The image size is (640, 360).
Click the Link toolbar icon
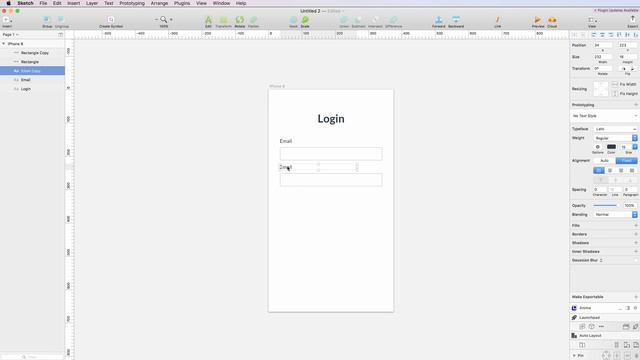(497, 20)
